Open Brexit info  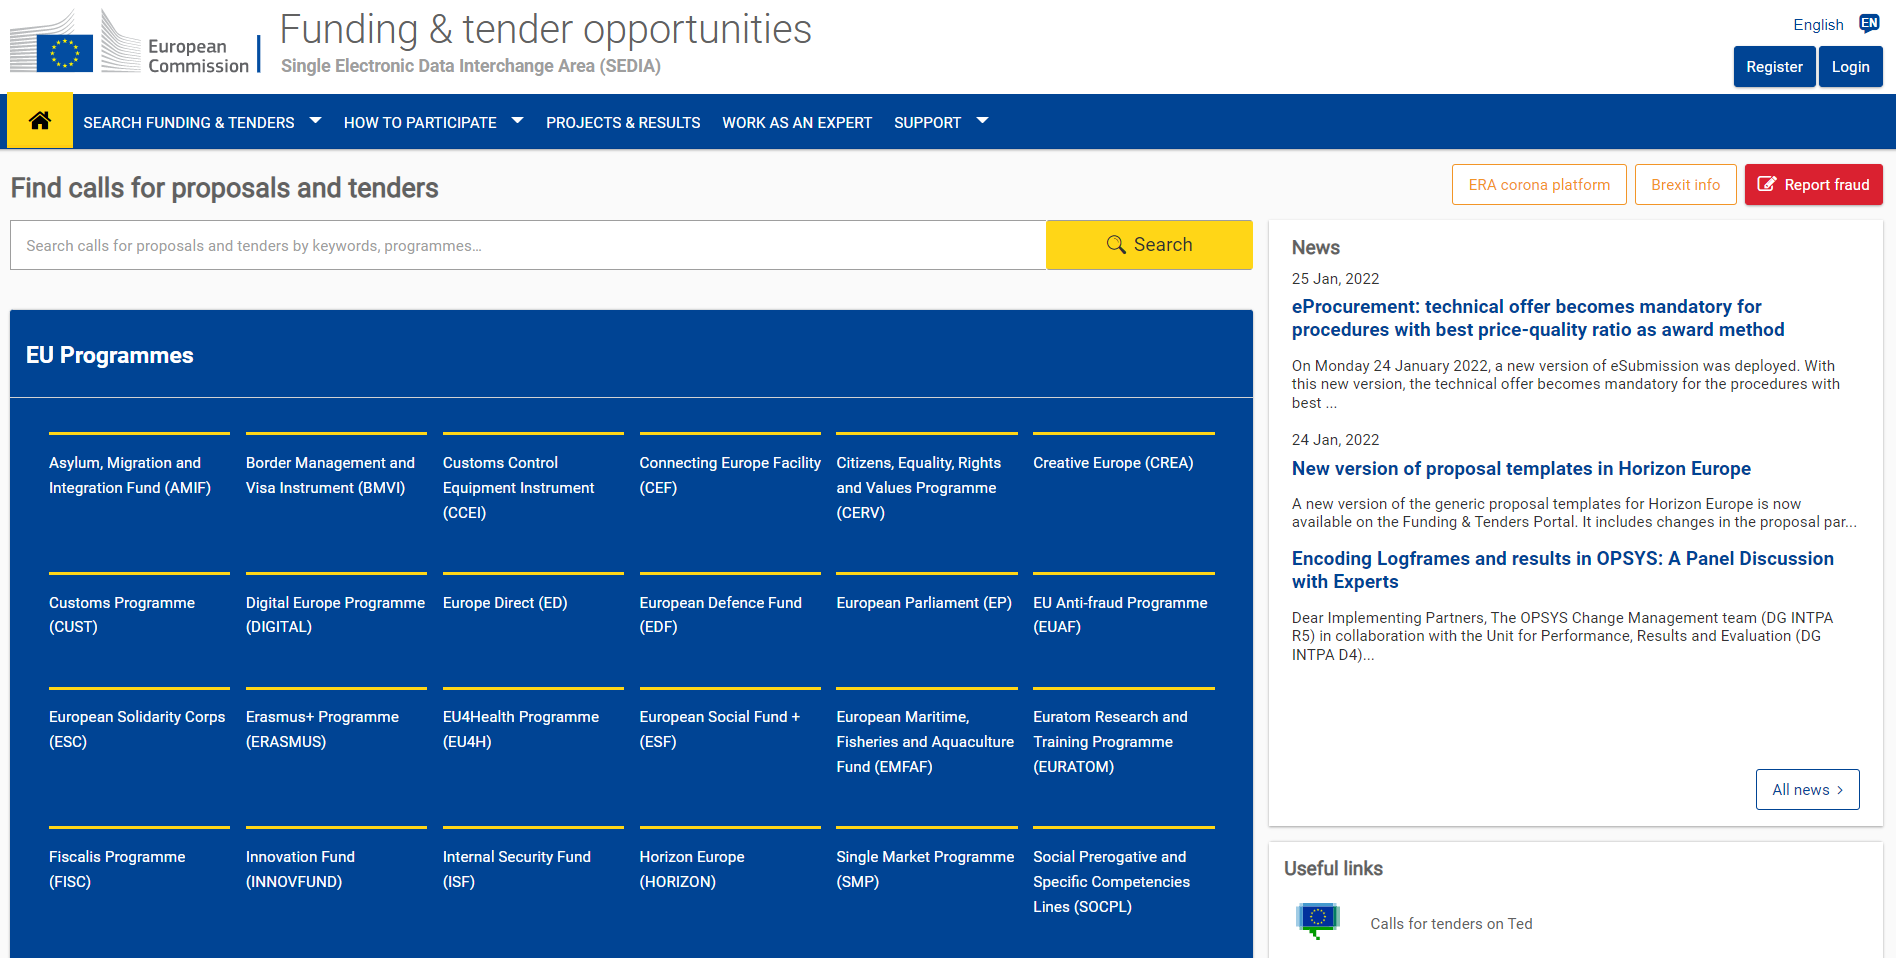click(x=1685, y=185)
